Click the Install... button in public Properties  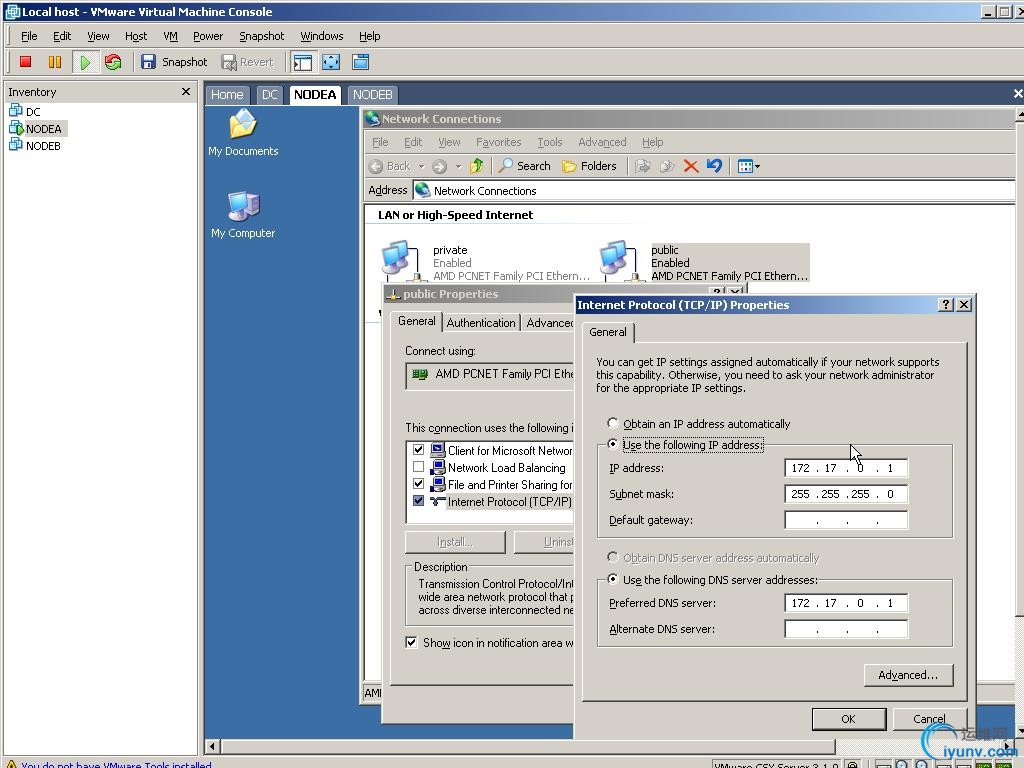tap(455, 542)
